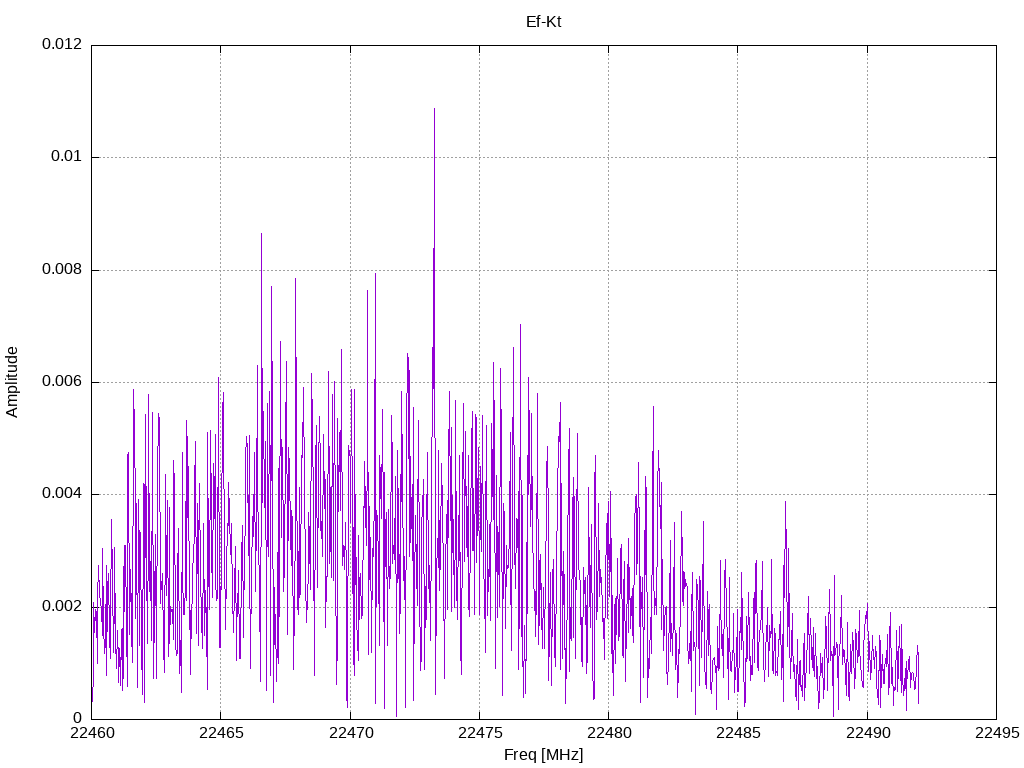Click the tallest spectrum peak near 22473 MHz

[x=434, y=110]
